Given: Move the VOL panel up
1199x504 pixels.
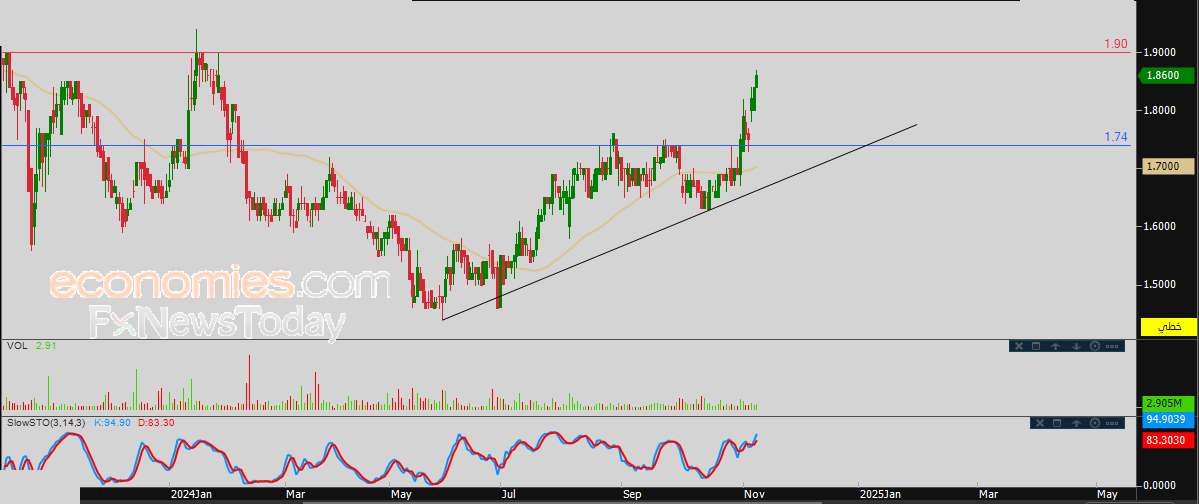Looking at the screenshot, I should coord(1055,346).
